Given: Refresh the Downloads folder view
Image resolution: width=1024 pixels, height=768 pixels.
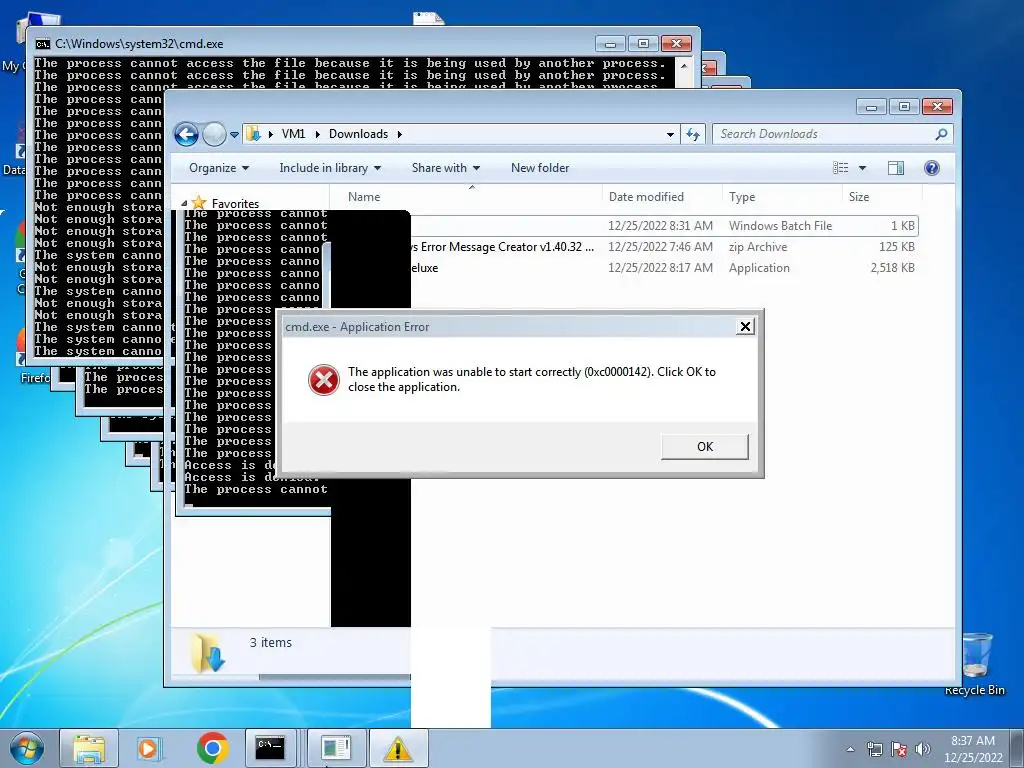Looking at the screenshot, I should tap(693, 135).
